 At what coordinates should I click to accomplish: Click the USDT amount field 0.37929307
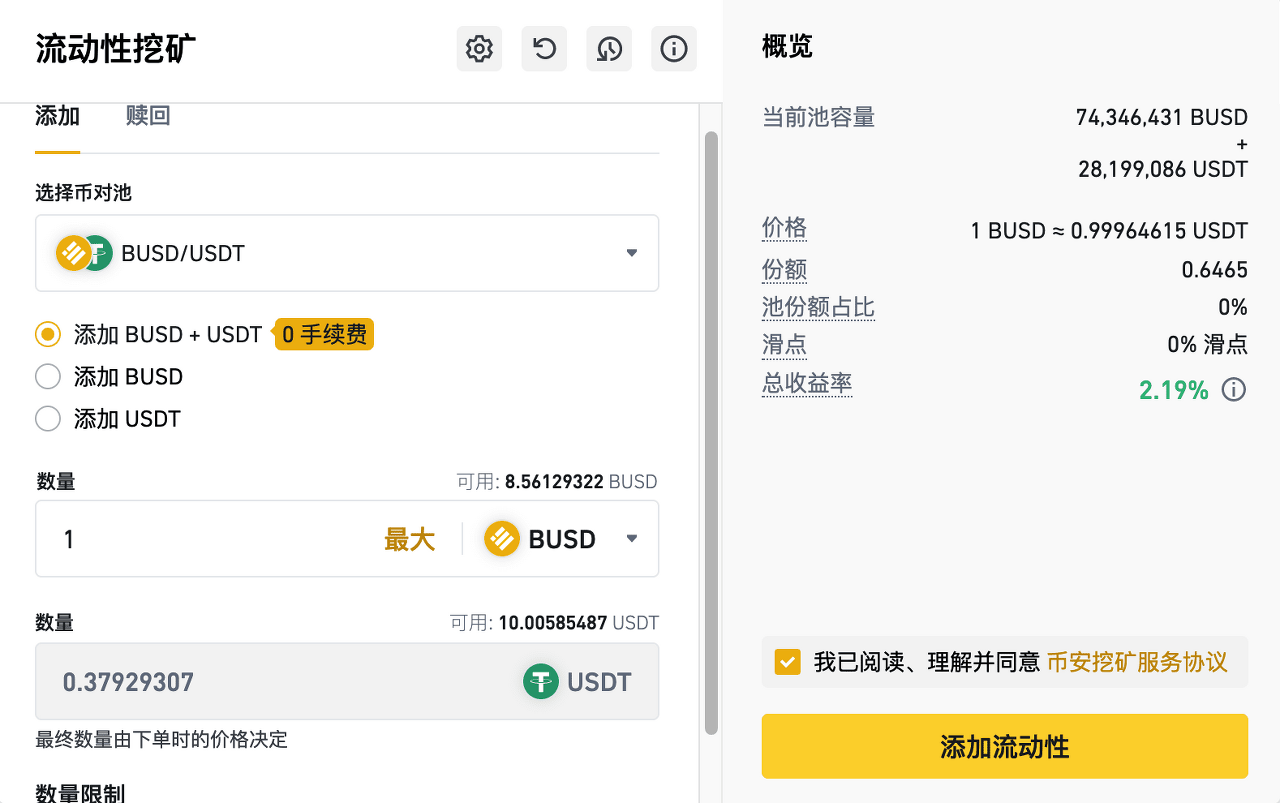(347, 681)
